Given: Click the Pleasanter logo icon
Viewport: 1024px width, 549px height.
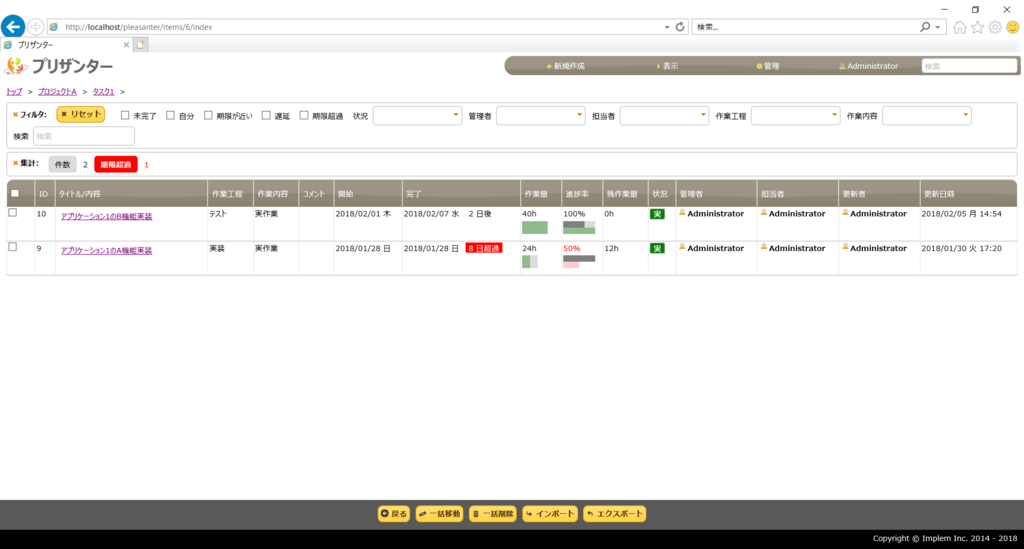Looking at the screenshot, I should tap(16, 66).
